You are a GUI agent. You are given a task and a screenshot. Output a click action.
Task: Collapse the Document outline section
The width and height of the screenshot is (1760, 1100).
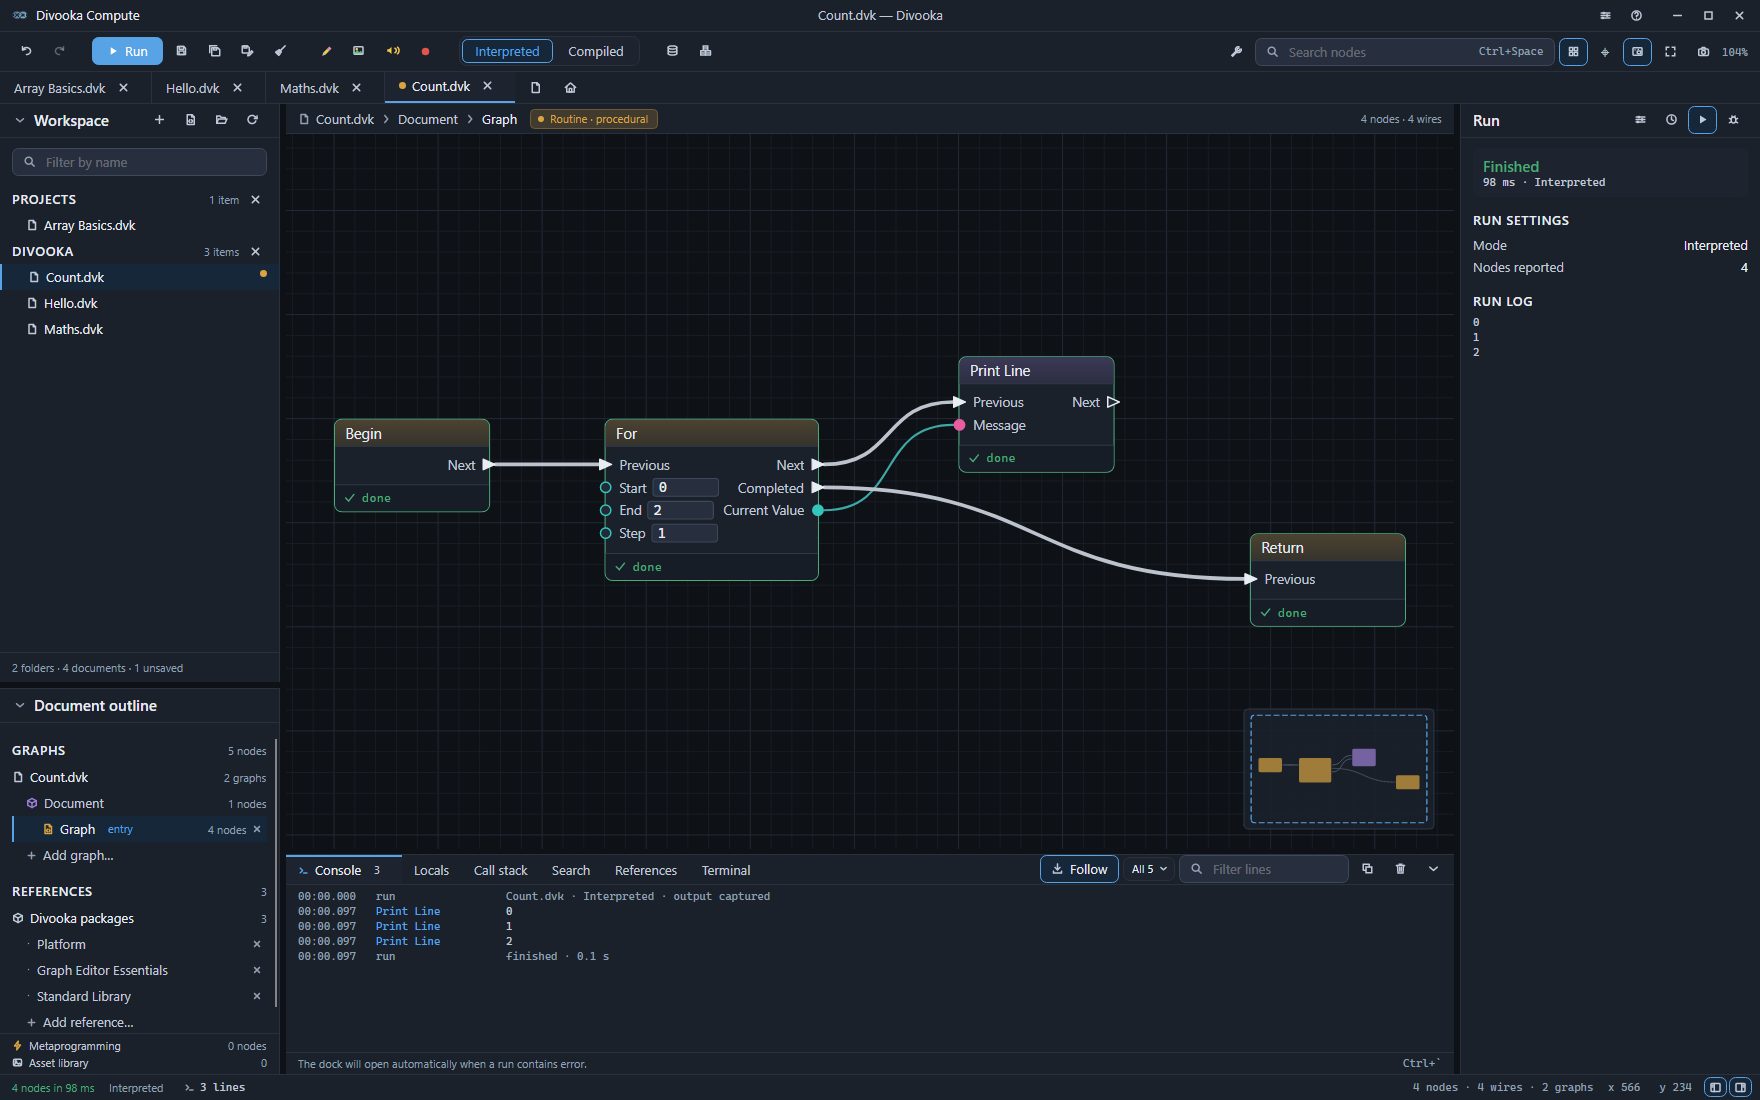(19, 705)
